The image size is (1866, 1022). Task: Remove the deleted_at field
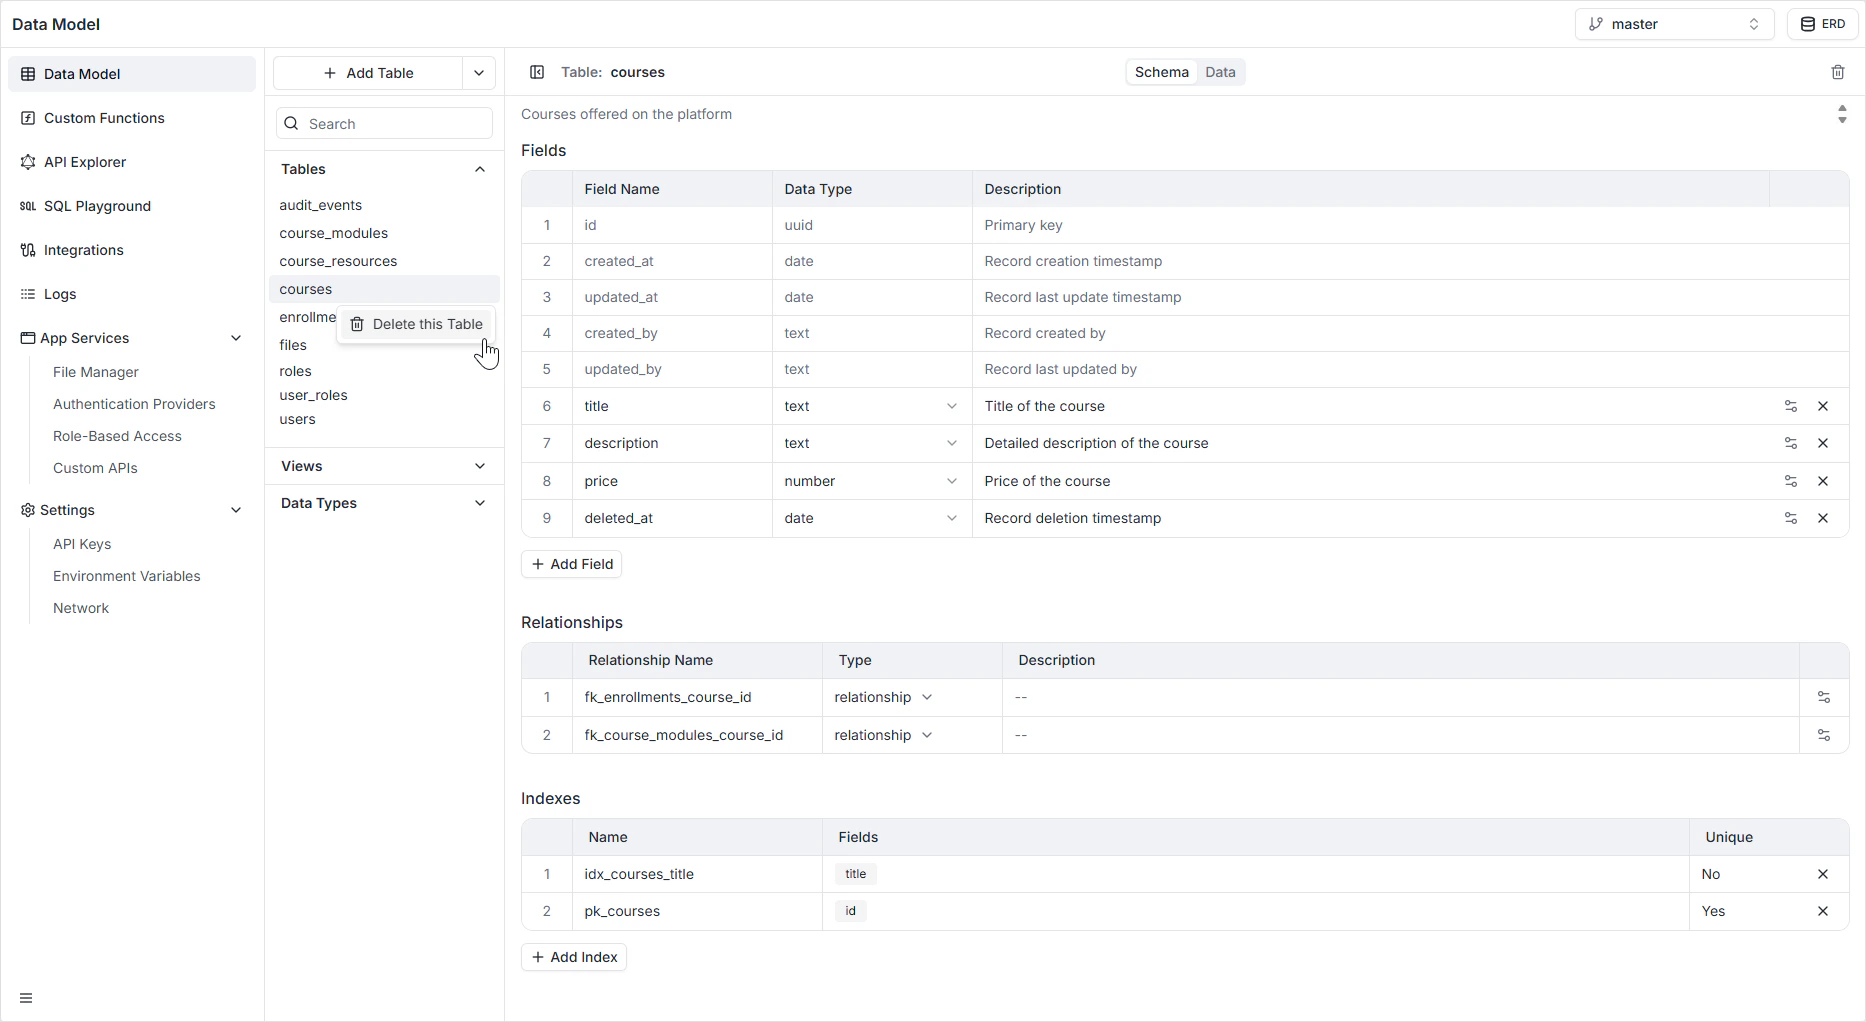coord(1823,518)
